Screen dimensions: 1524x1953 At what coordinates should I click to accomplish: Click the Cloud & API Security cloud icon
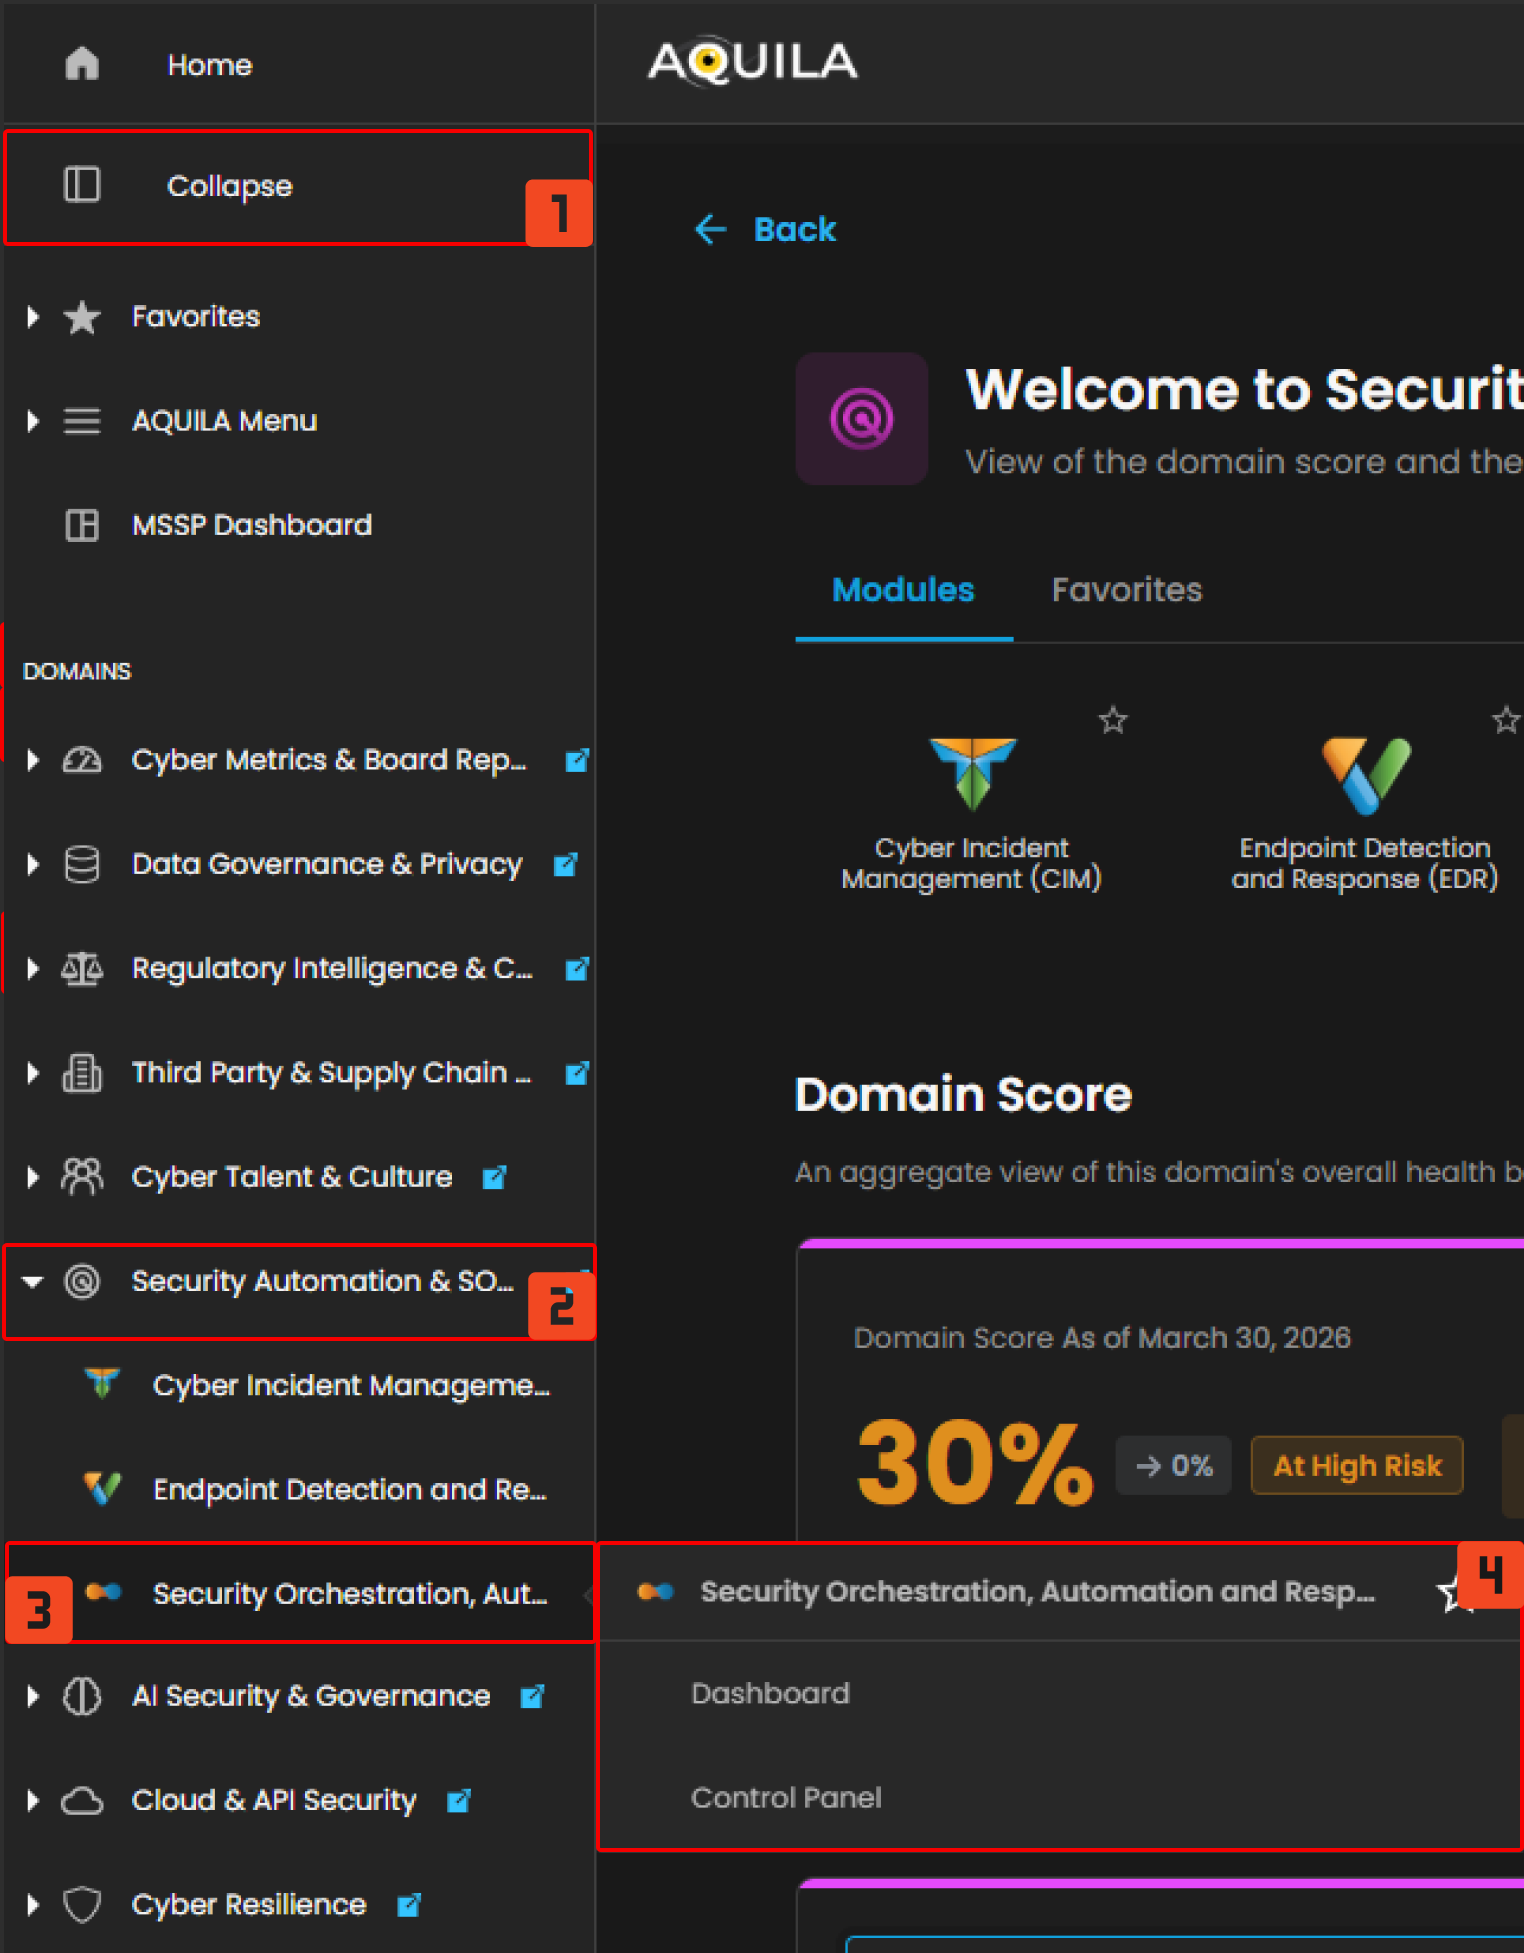(82, 1801)
